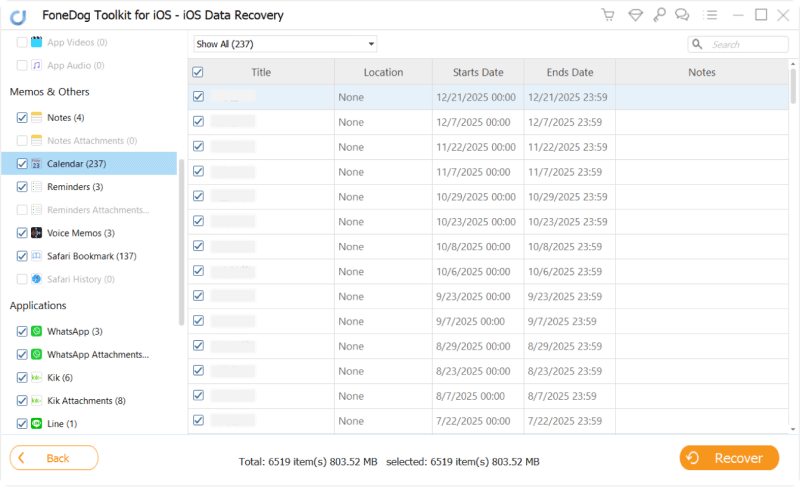Uncheck the 7/22/2025 event row checkbox
This screenshot has width=800, height=487.
(x=198, y=420)
